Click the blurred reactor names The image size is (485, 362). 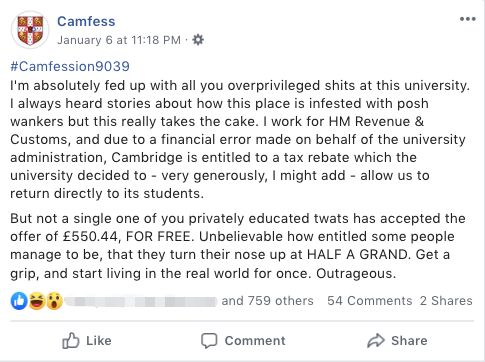[x=141, y=301]
